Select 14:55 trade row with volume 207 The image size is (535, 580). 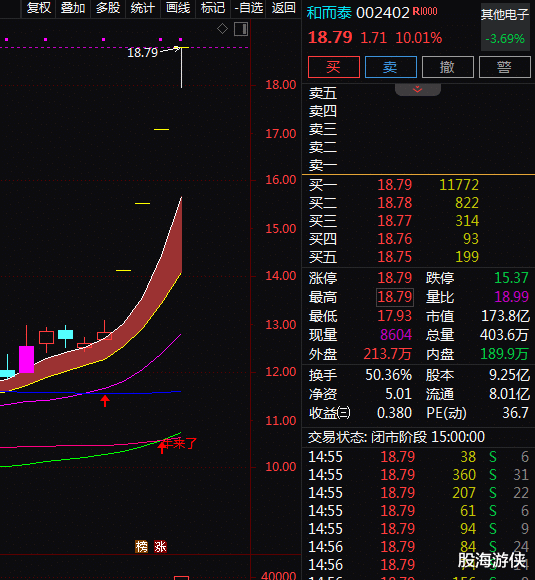[x=418, y=493]
